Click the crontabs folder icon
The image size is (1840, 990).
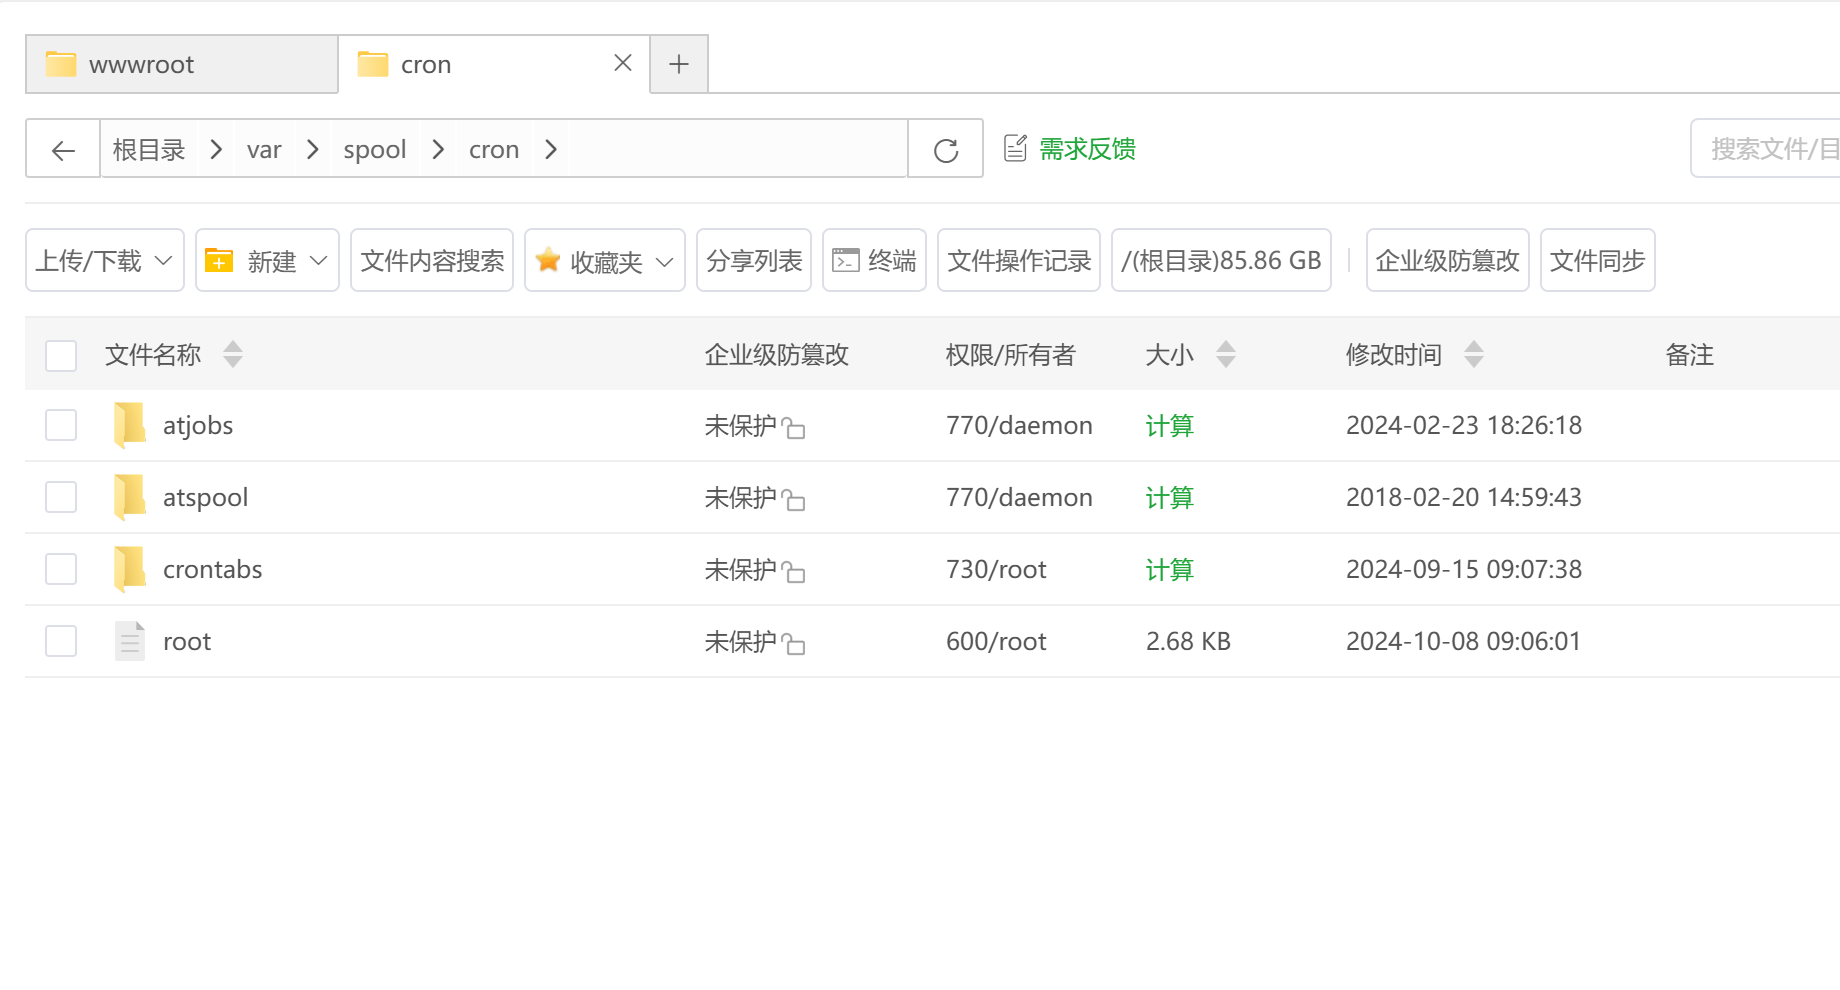click(130, 569)
